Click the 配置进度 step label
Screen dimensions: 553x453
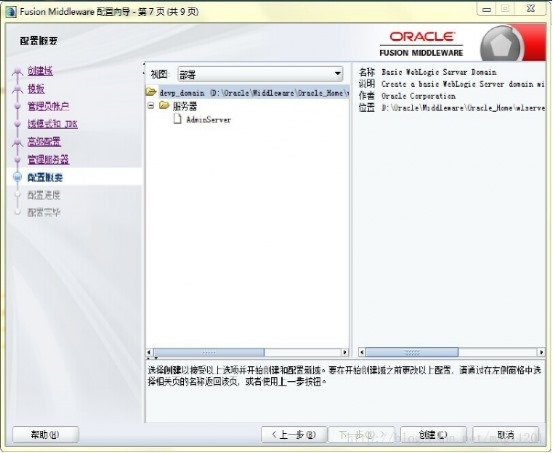[x=44, y=195]
